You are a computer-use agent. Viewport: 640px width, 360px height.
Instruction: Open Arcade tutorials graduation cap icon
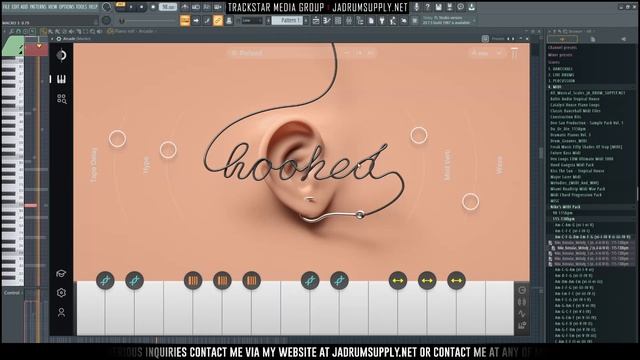(61, 273)
